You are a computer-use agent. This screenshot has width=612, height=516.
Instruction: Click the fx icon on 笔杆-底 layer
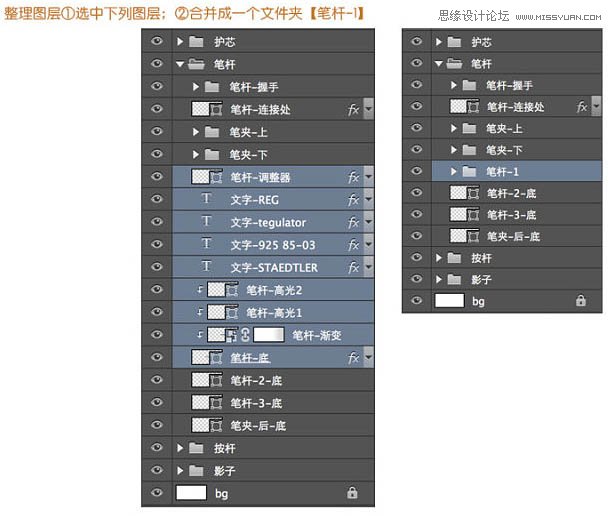353,358
